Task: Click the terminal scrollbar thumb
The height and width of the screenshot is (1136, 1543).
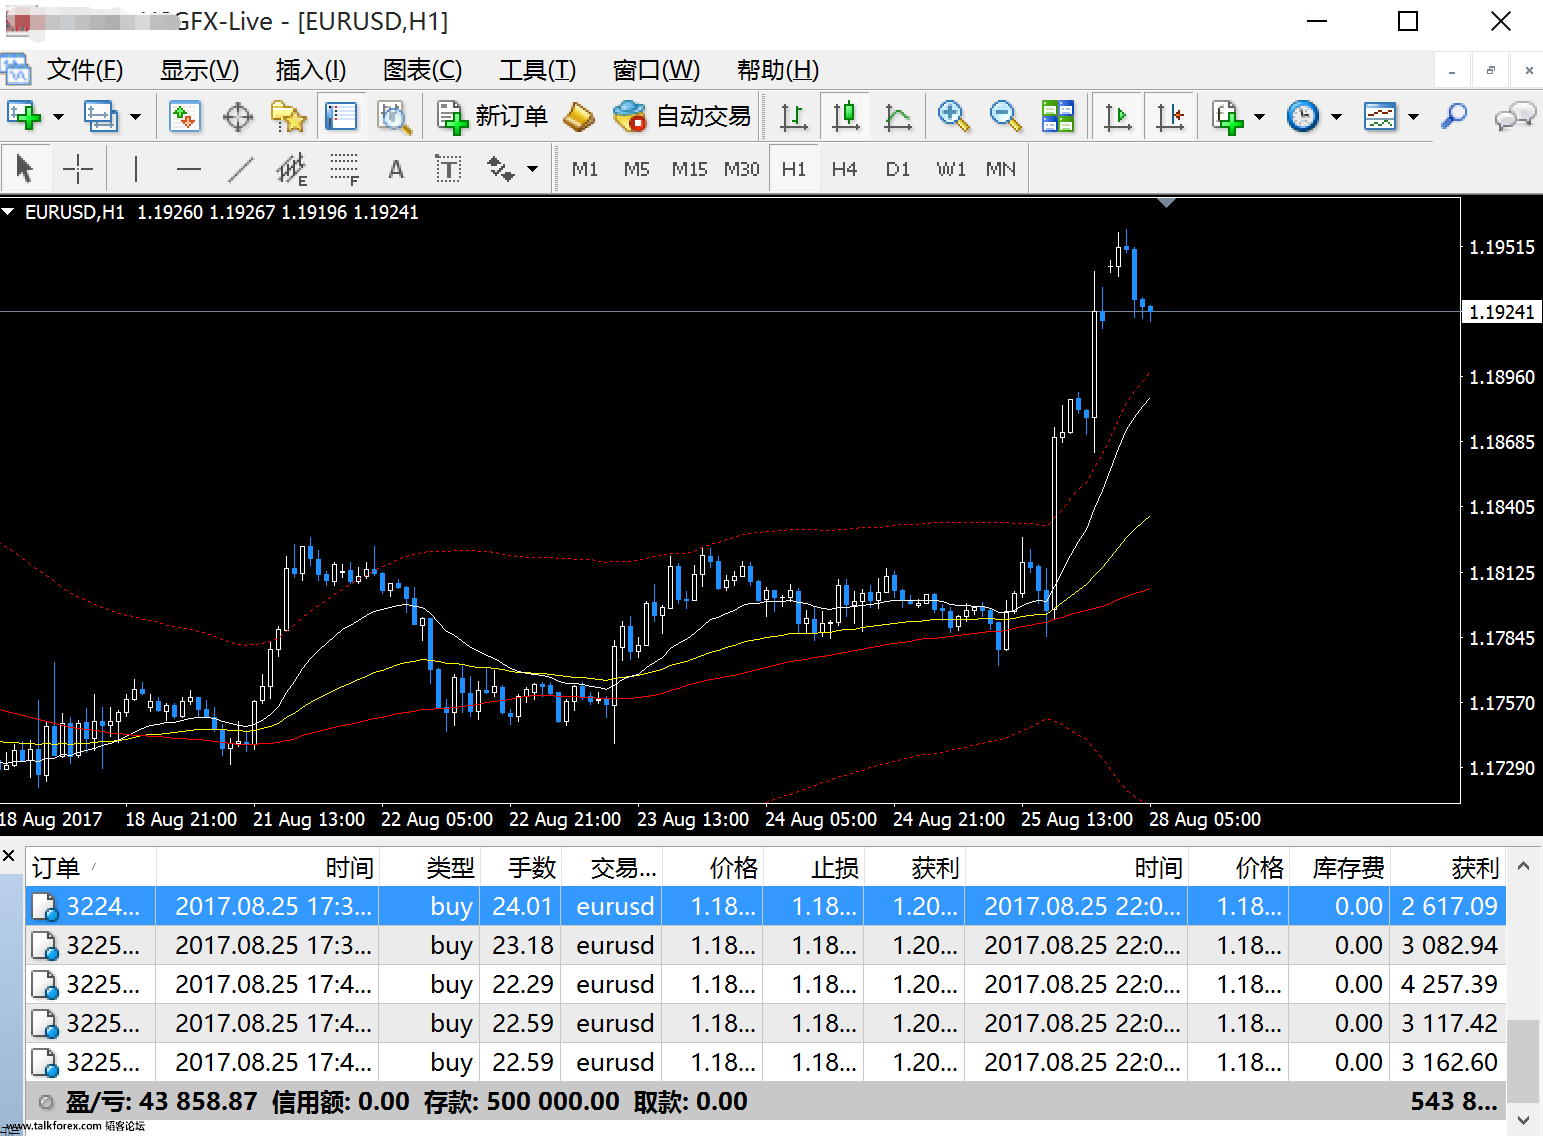Action: pos(1523,1060)
